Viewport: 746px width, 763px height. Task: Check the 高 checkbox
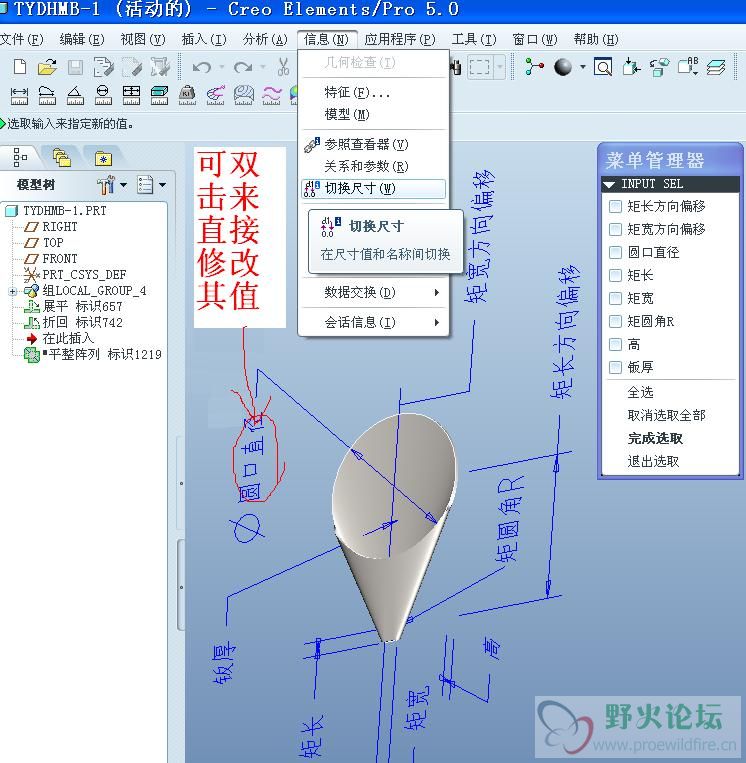tap(616, 345)
